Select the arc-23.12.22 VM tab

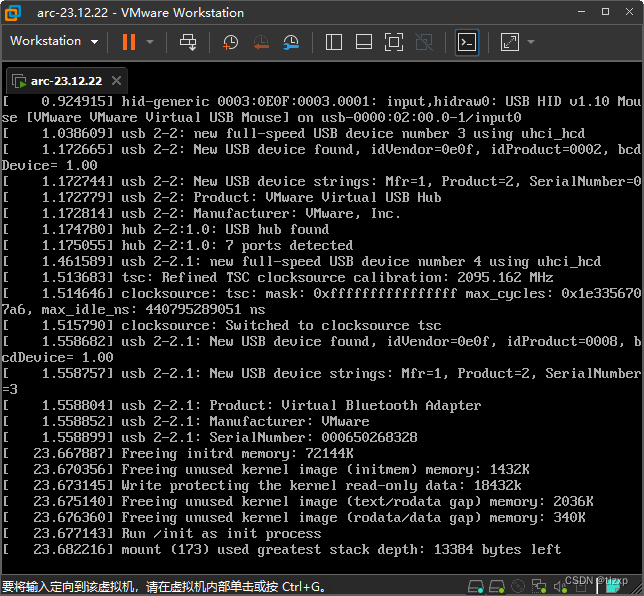pos(67,81)
